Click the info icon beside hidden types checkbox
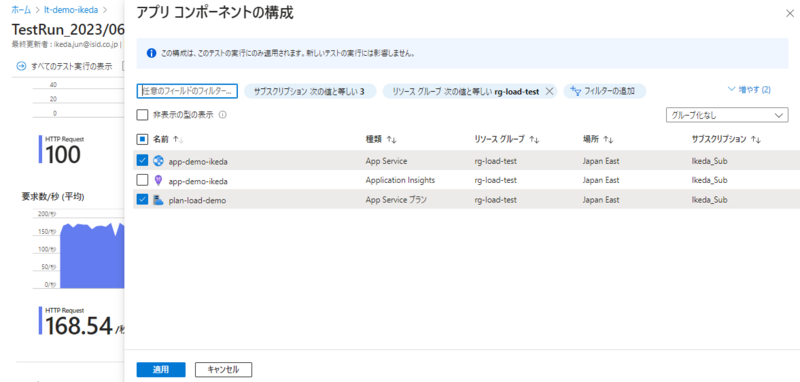This screenshot has height=382, width=800. coord(222,115)
